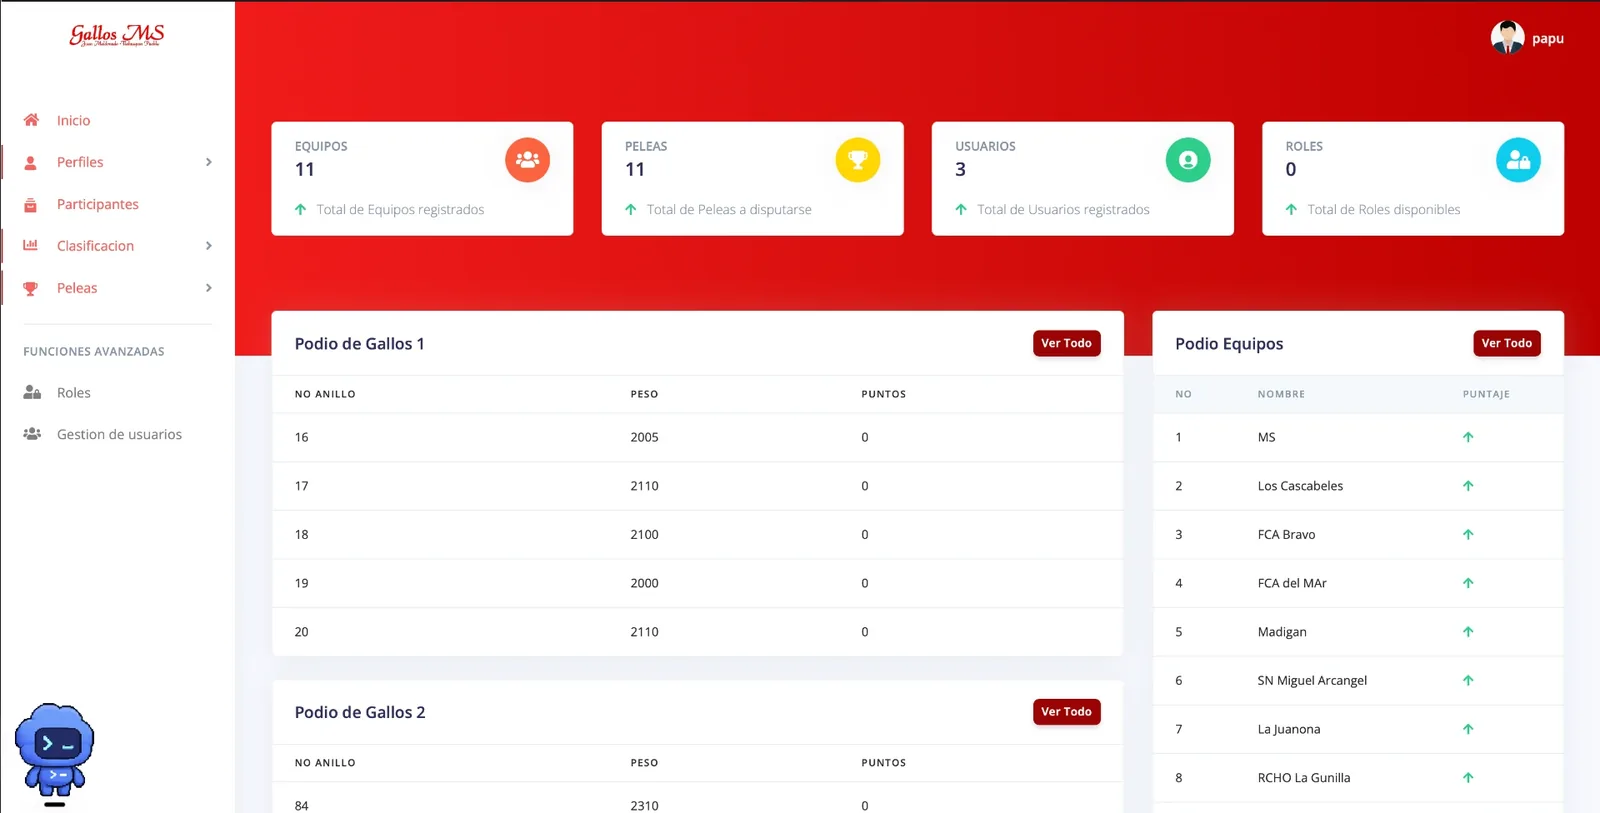Click the Participantes icon in sidebar

tap(31, 204)
